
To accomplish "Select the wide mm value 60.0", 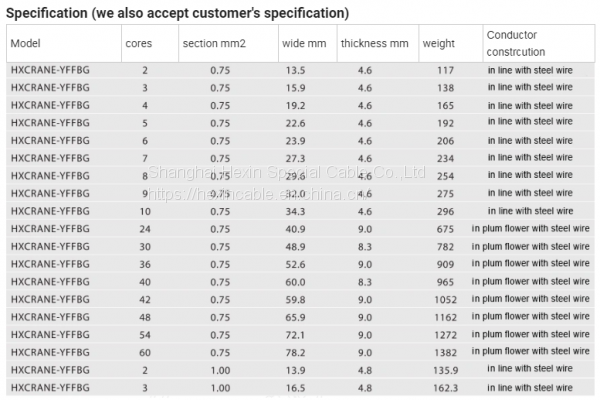I will coord(296,282).
